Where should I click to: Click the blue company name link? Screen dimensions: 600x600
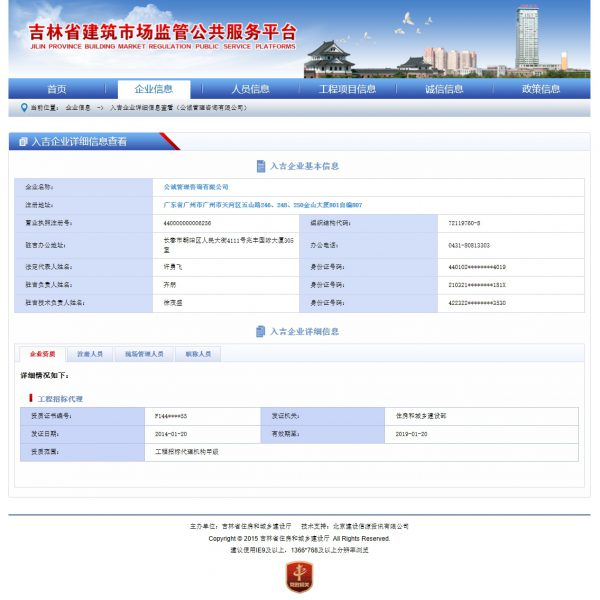click(x=196, y=187)
